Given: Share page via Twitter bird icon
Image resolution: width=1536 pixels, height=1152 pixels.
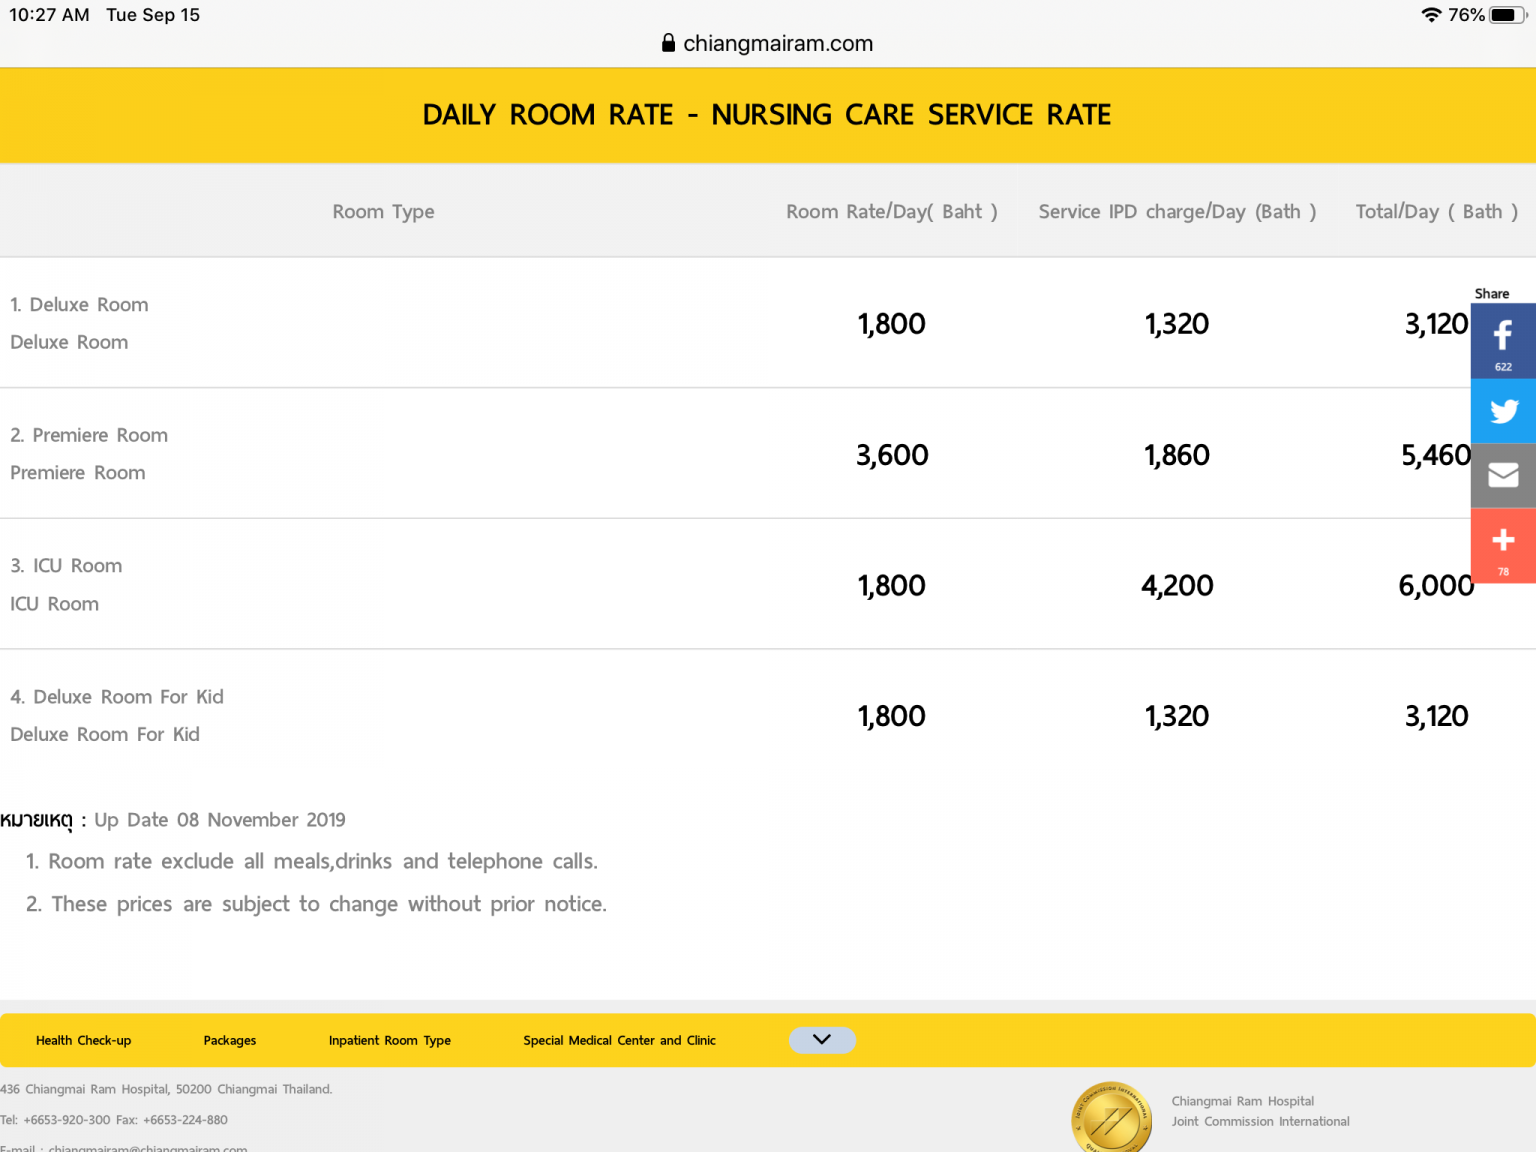Looking at the screenshot, I should [x=1502, y=411].
